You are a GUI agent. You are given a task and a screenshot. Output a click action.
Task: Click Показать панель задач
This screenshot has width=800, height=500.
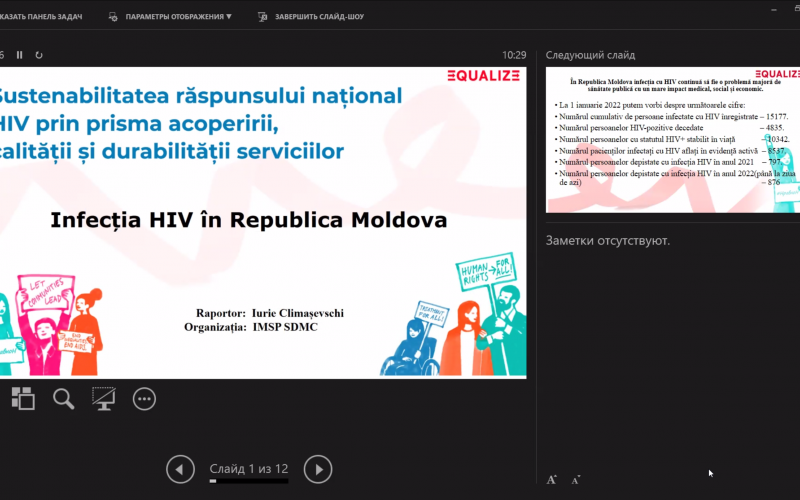pos(40,17)
